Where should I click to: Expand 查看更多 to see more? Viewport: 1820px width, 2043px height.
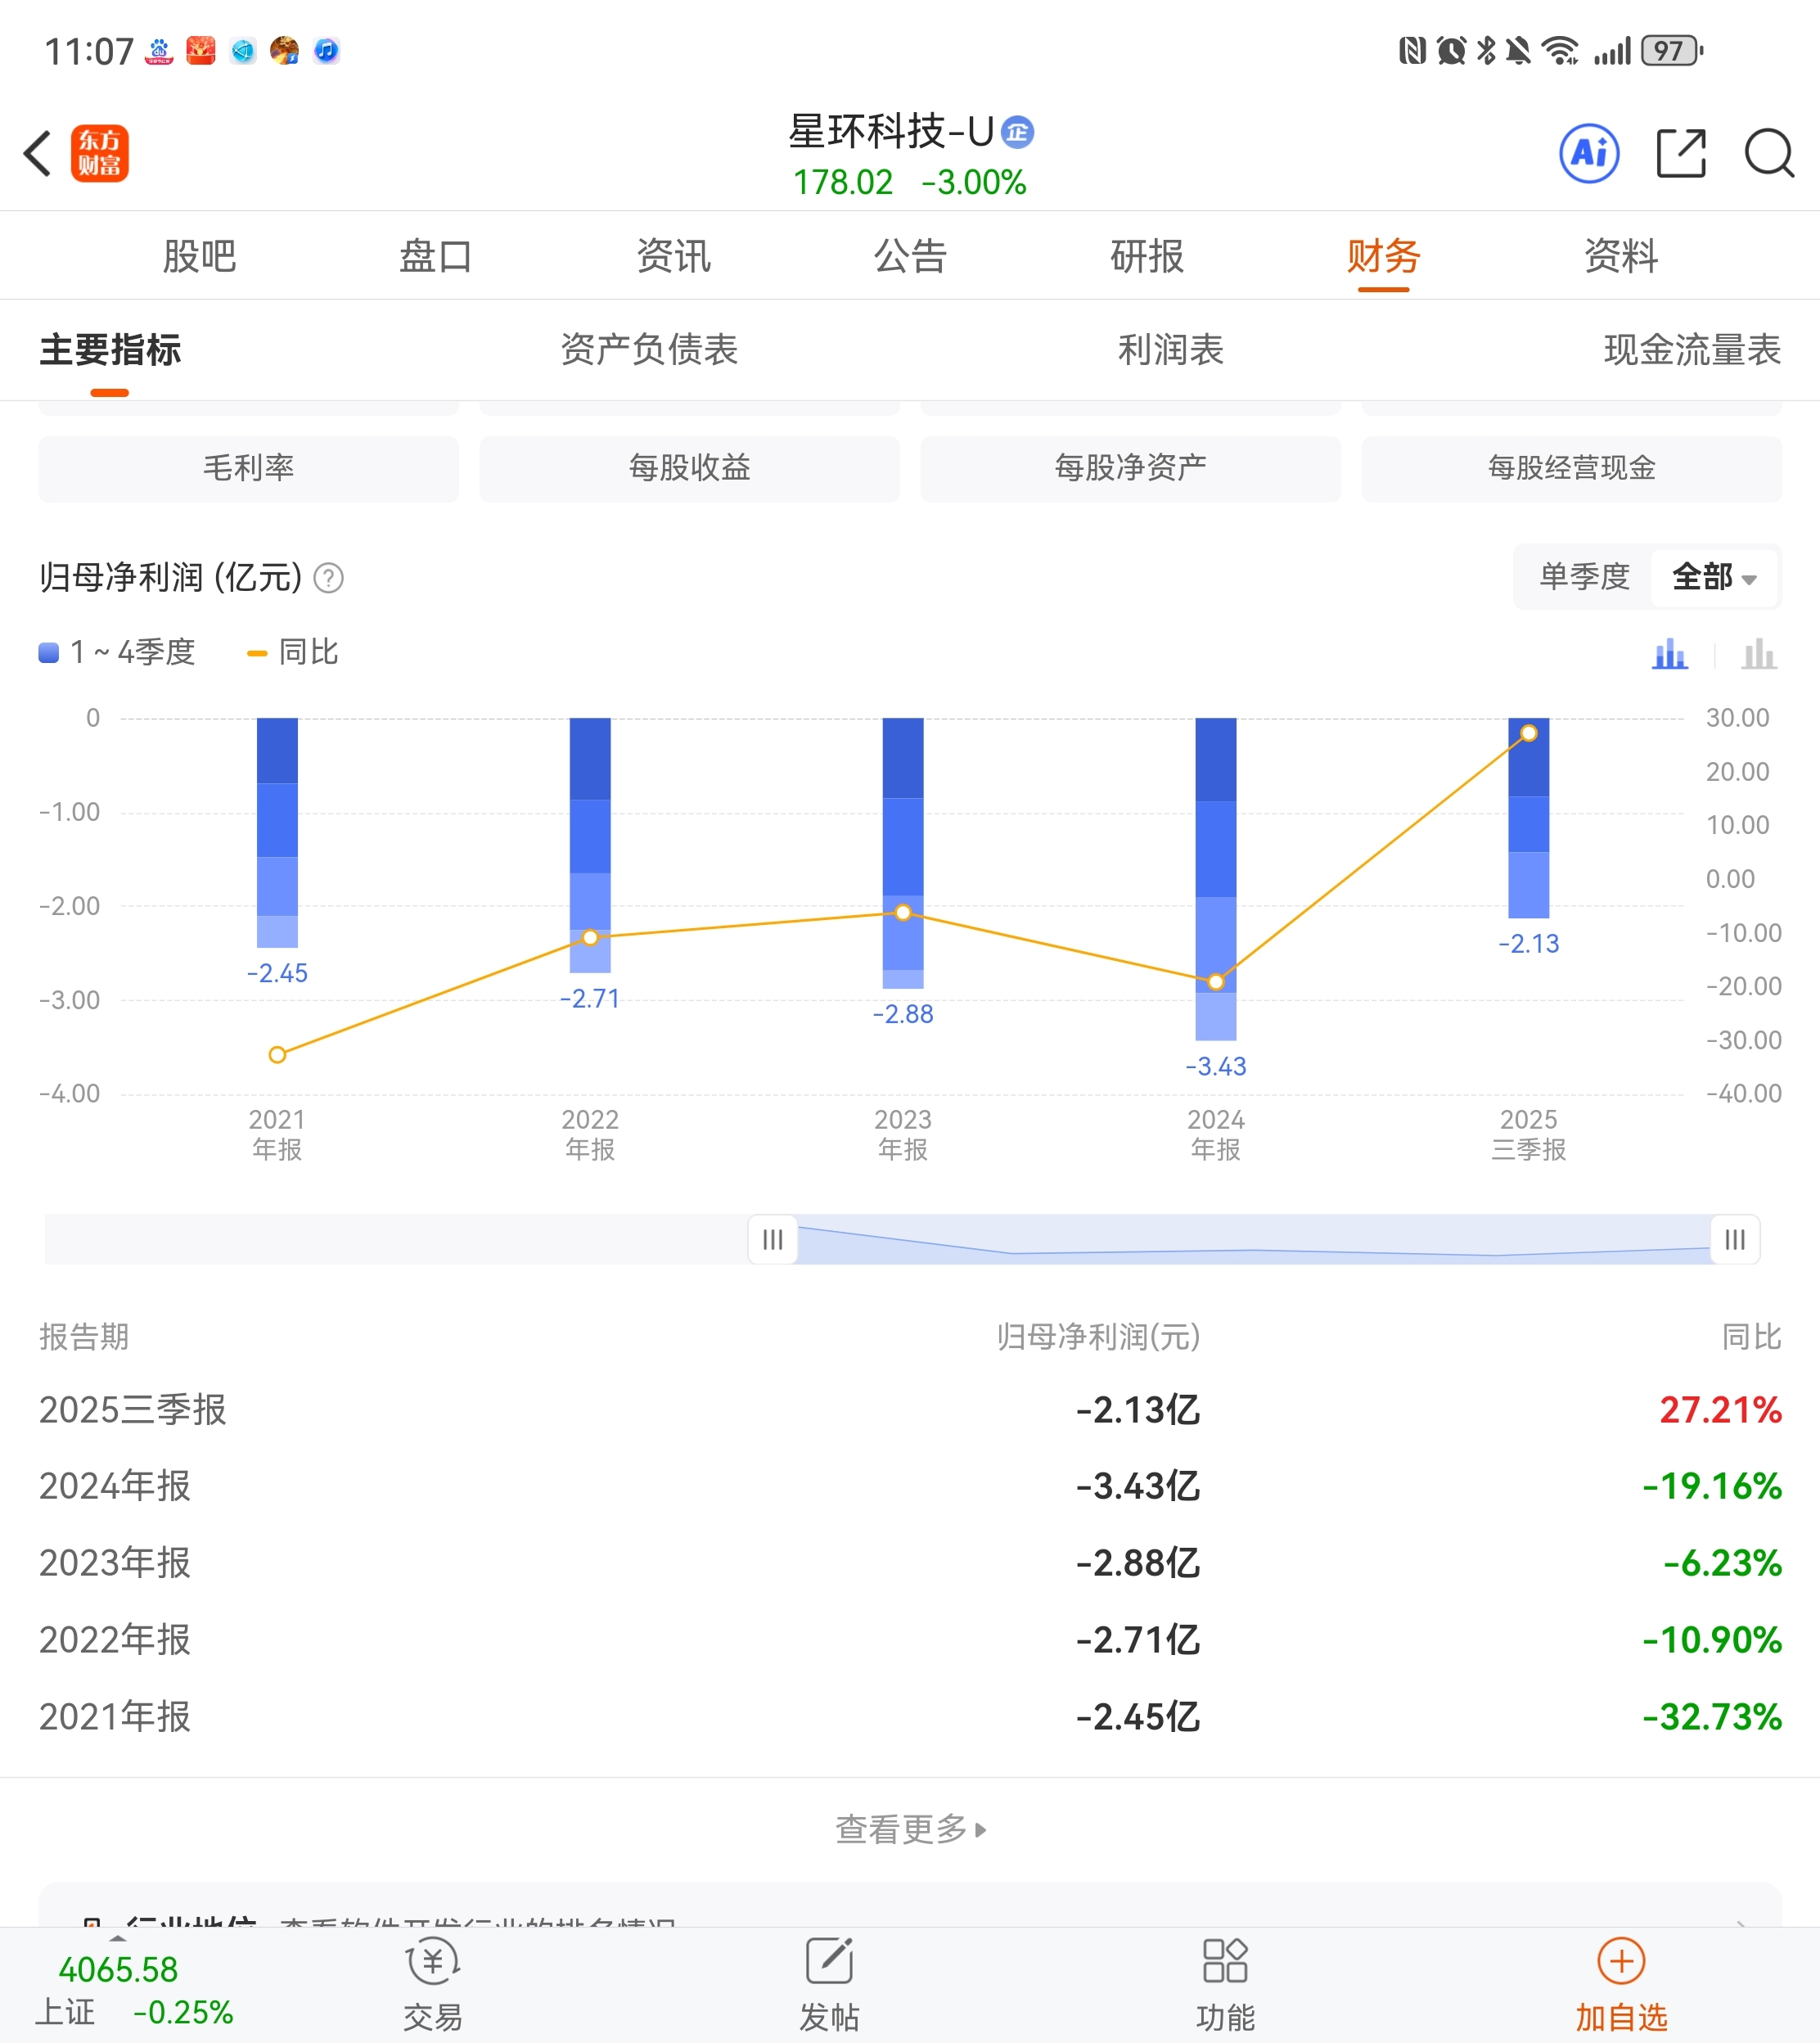tap(910, 1829)
